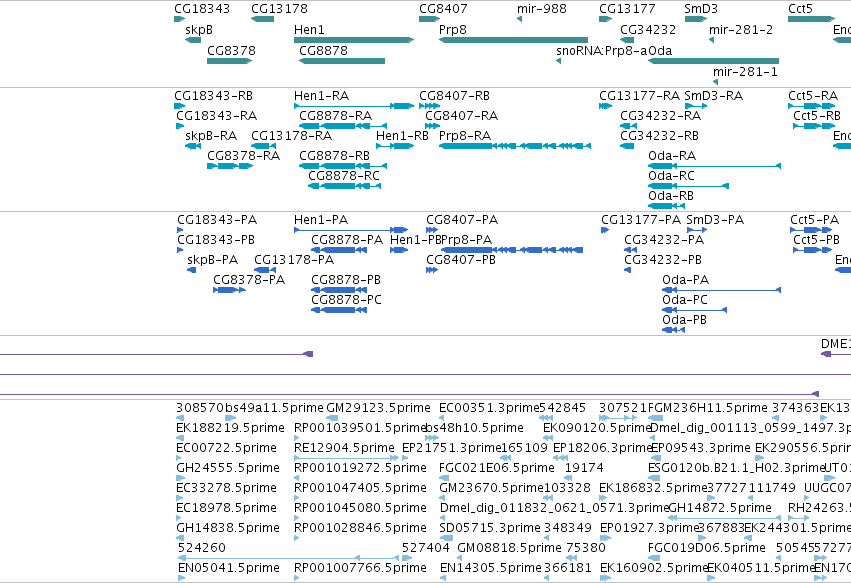Select the CG13178 gene glyph

(x=263, y=19)
